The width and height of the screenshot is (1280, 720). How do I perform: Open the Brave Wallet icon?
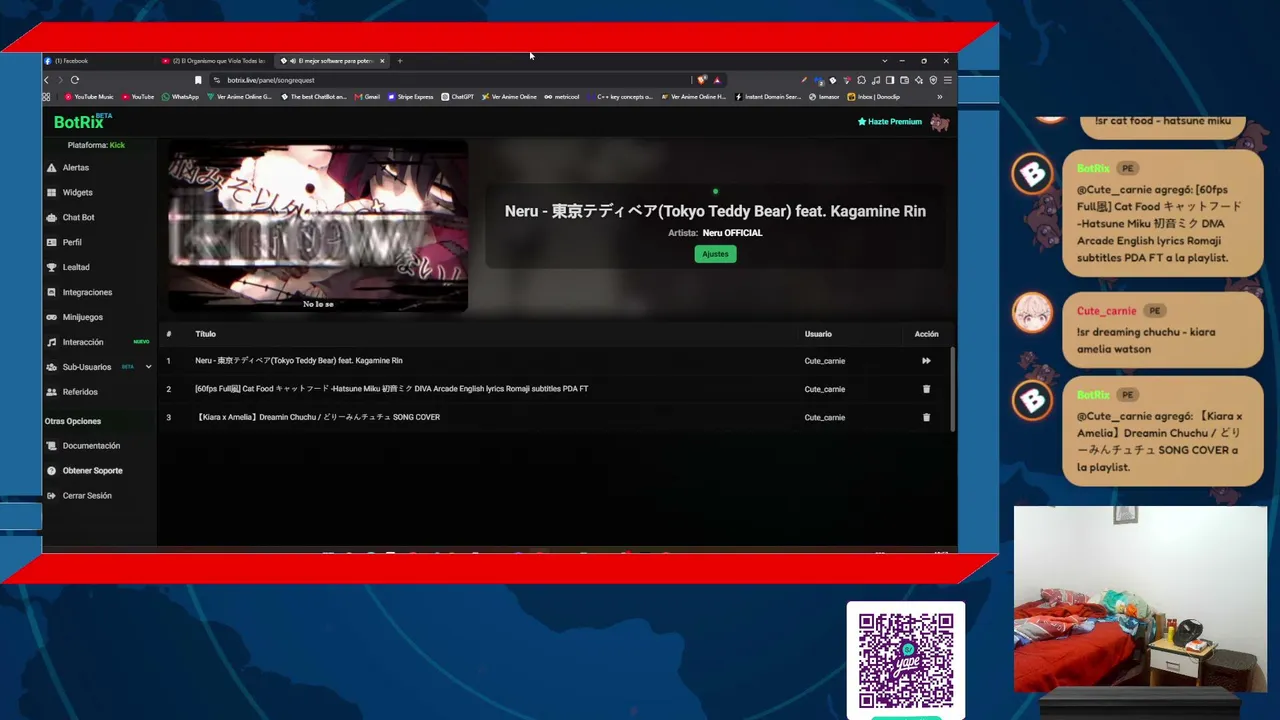[904, 80]
